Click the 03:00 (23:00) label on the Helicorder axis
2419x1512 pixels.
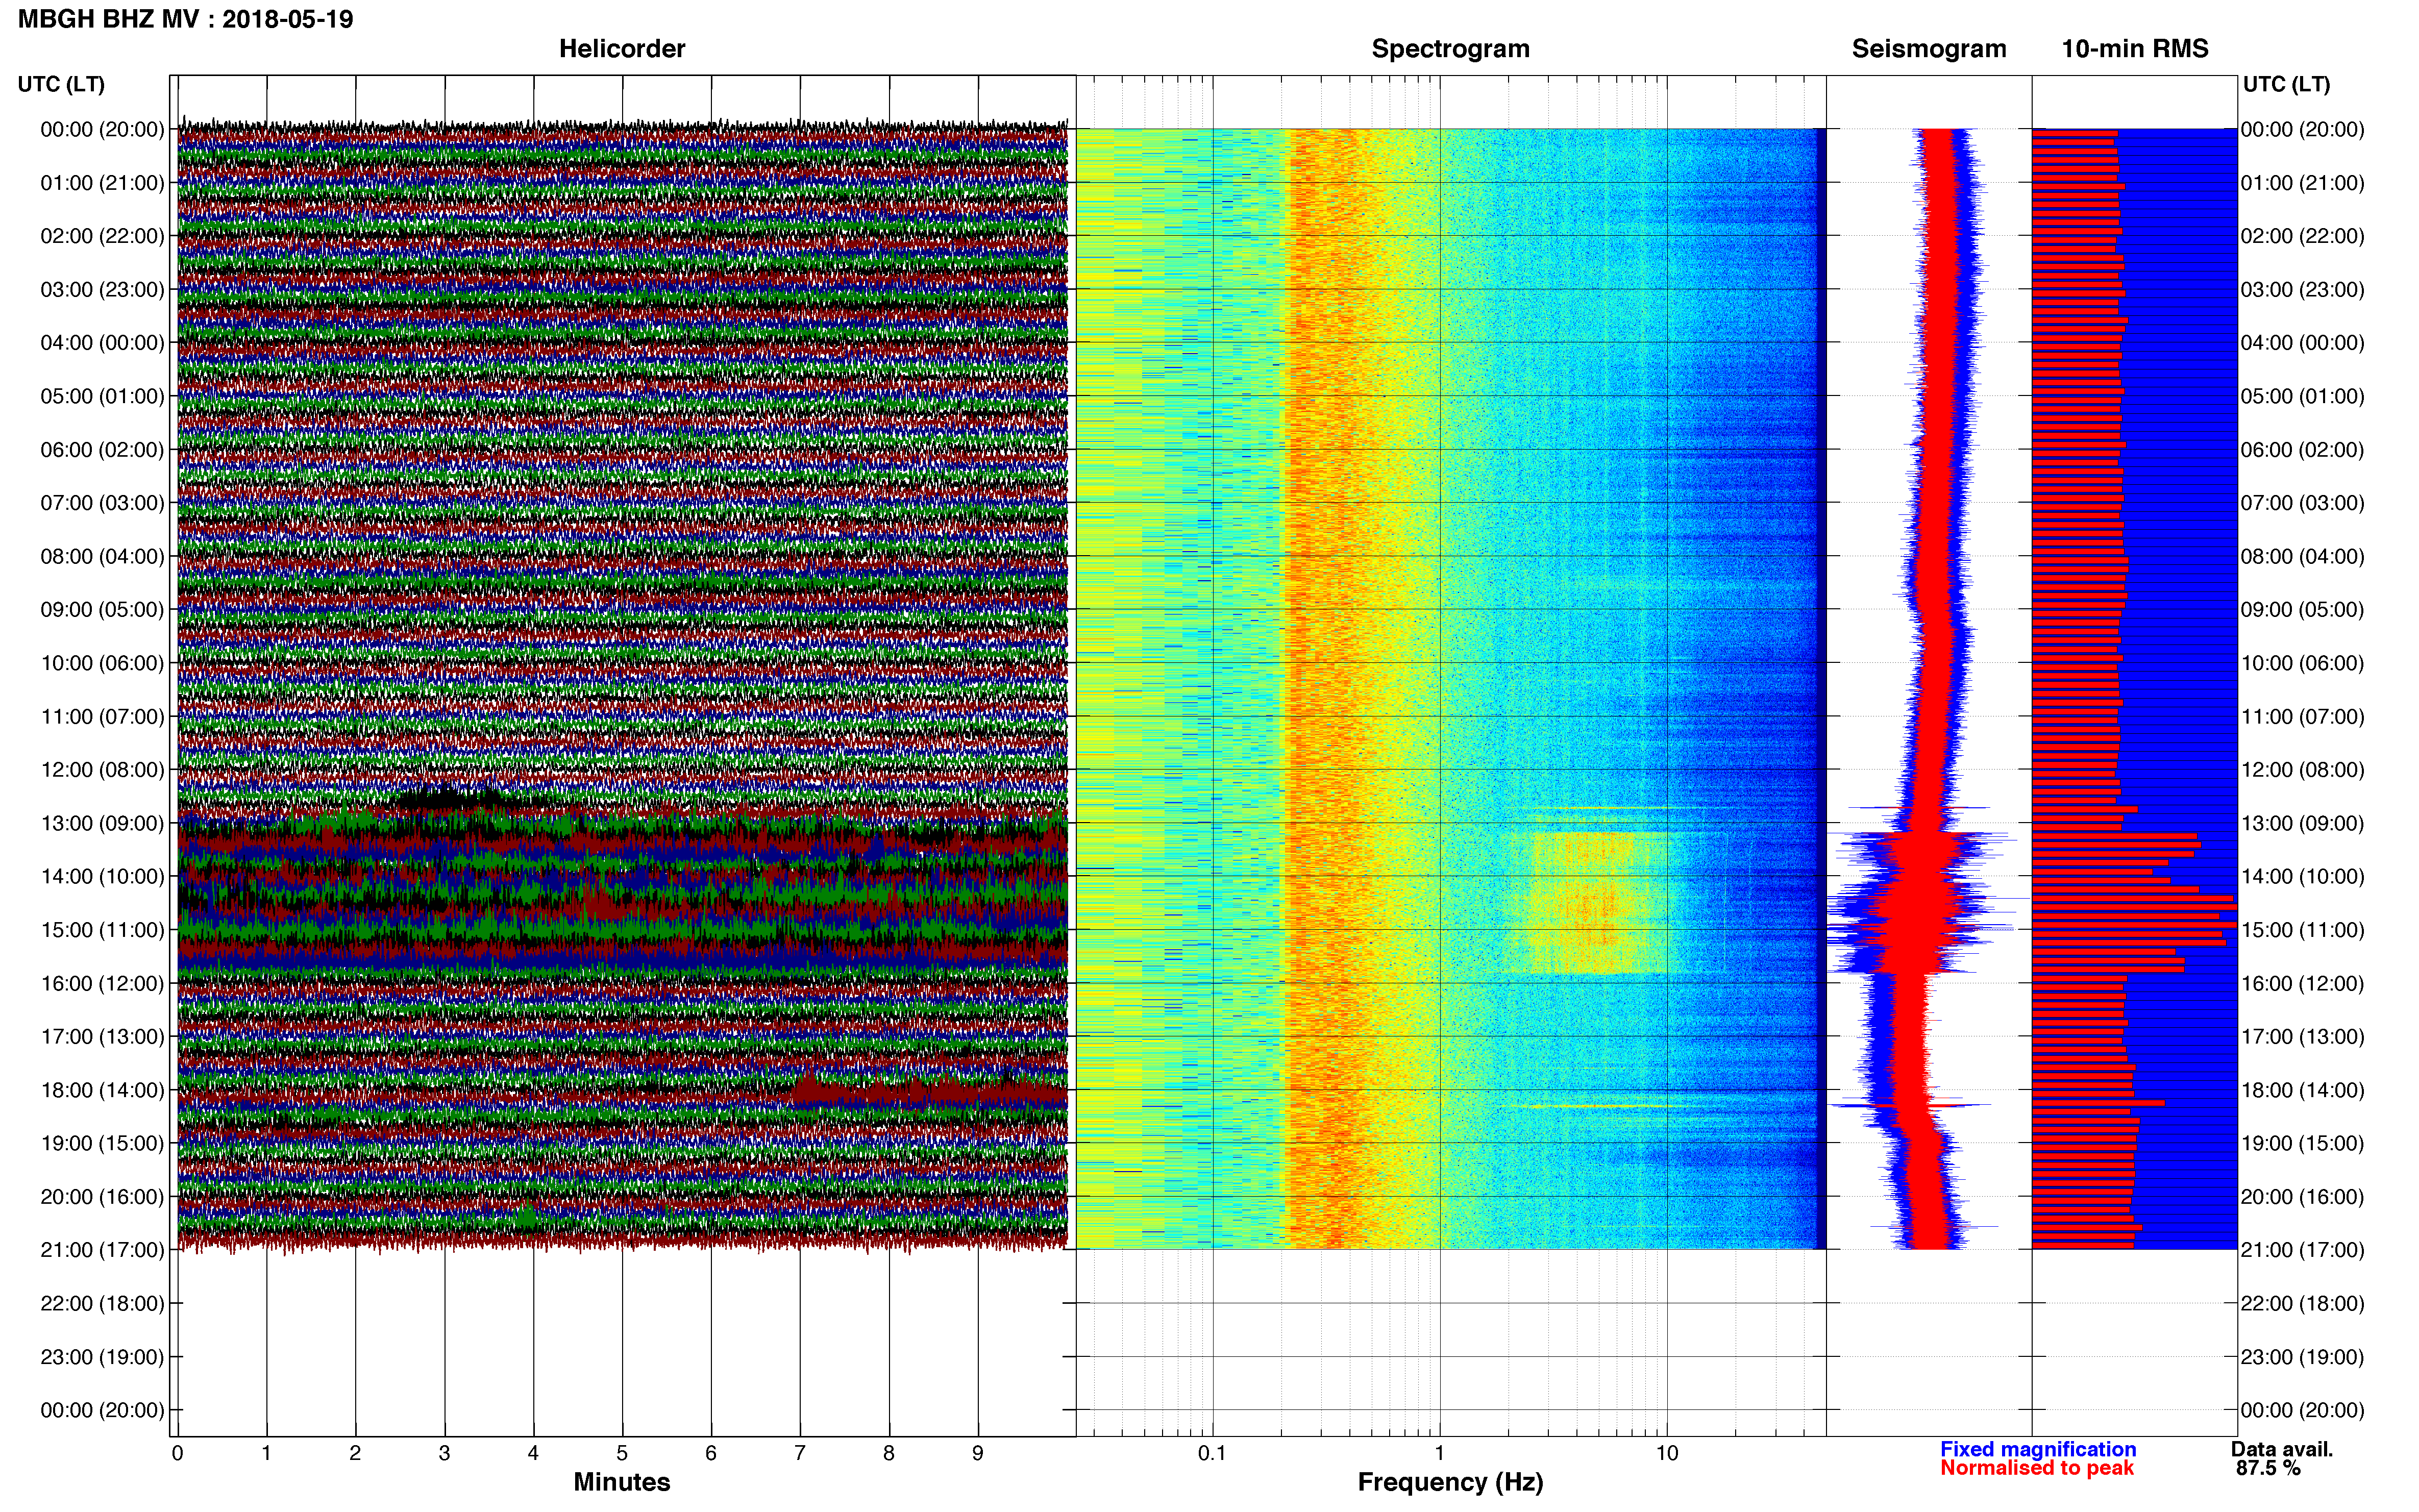tap(102, 290)
